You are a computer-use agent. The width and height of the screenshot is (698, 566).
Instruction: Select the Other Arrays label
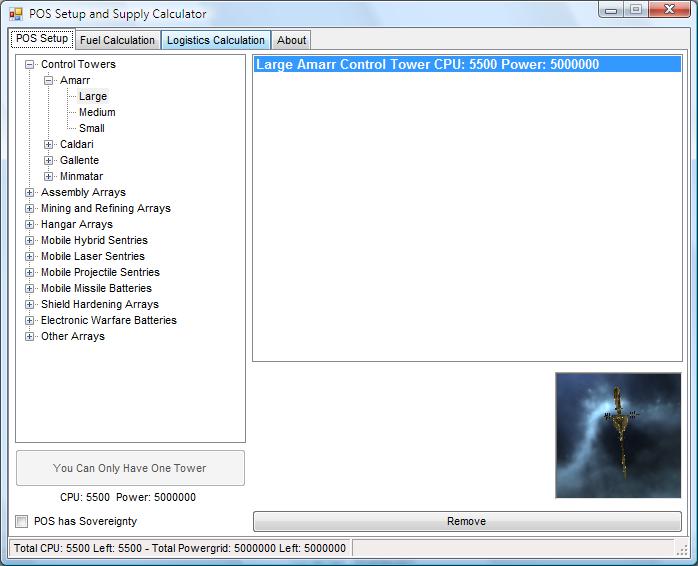pos(73,337)
